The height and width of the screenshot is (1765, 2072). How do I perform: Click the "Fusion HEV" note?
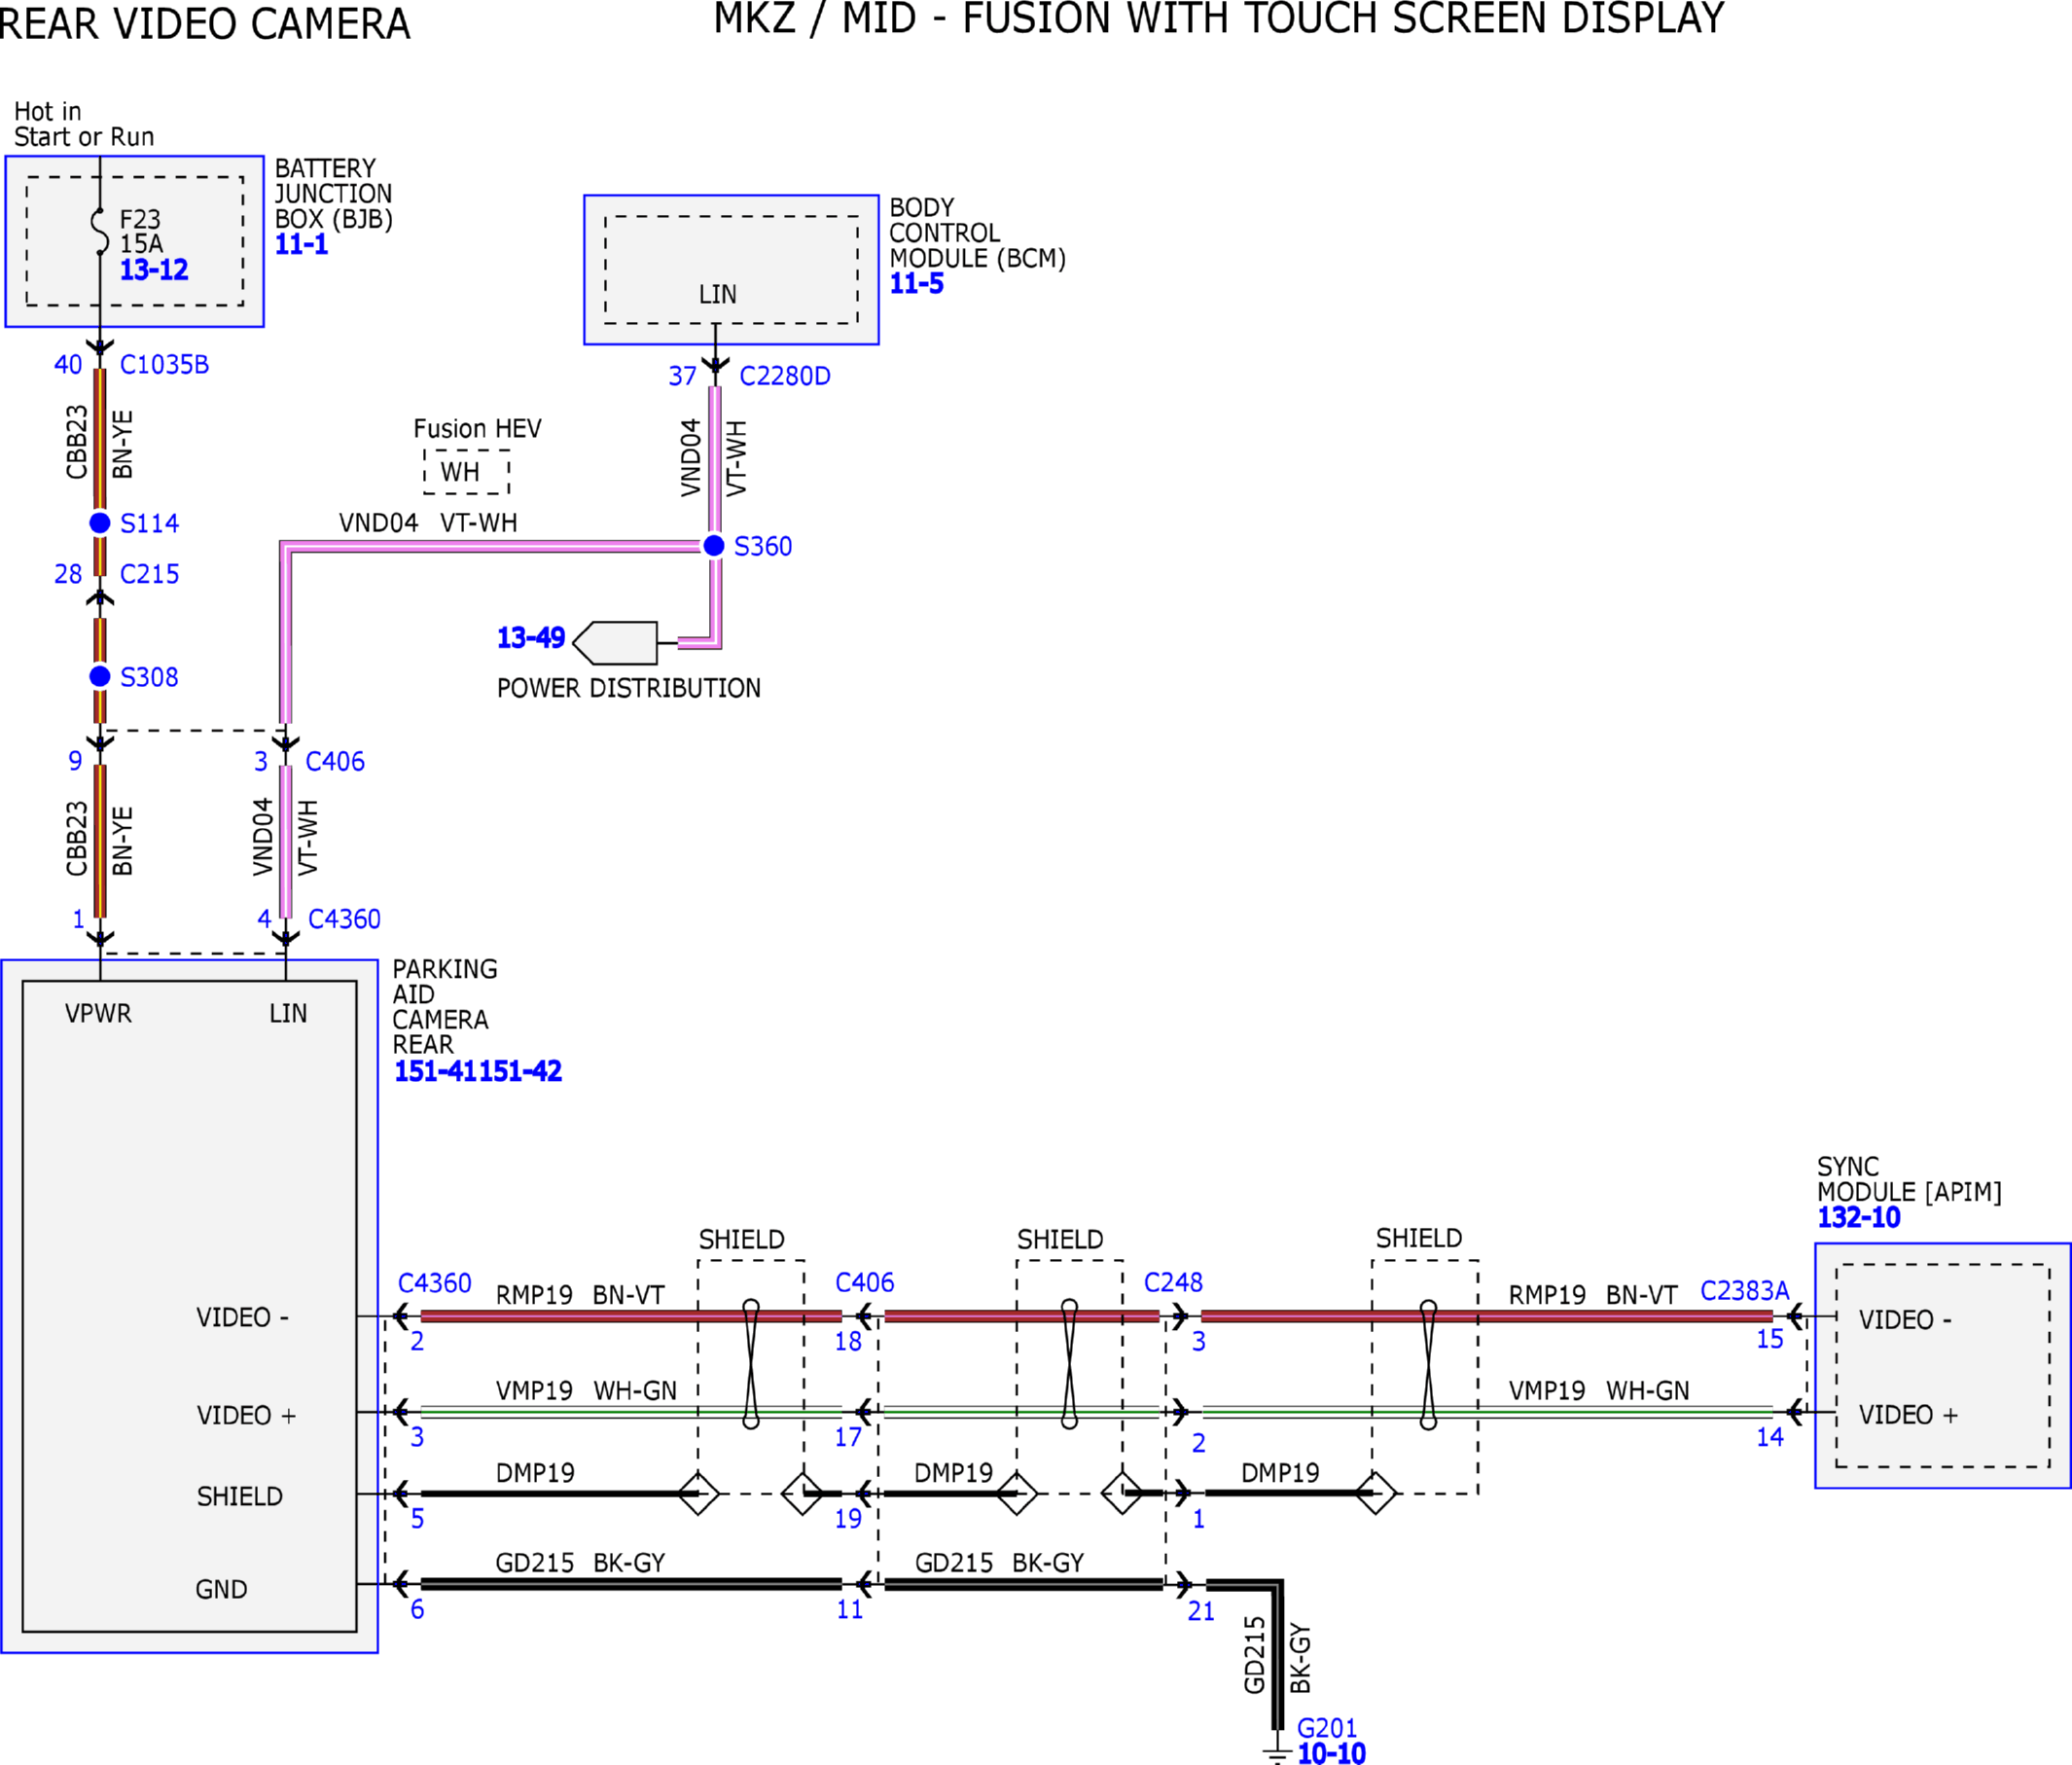477,429
